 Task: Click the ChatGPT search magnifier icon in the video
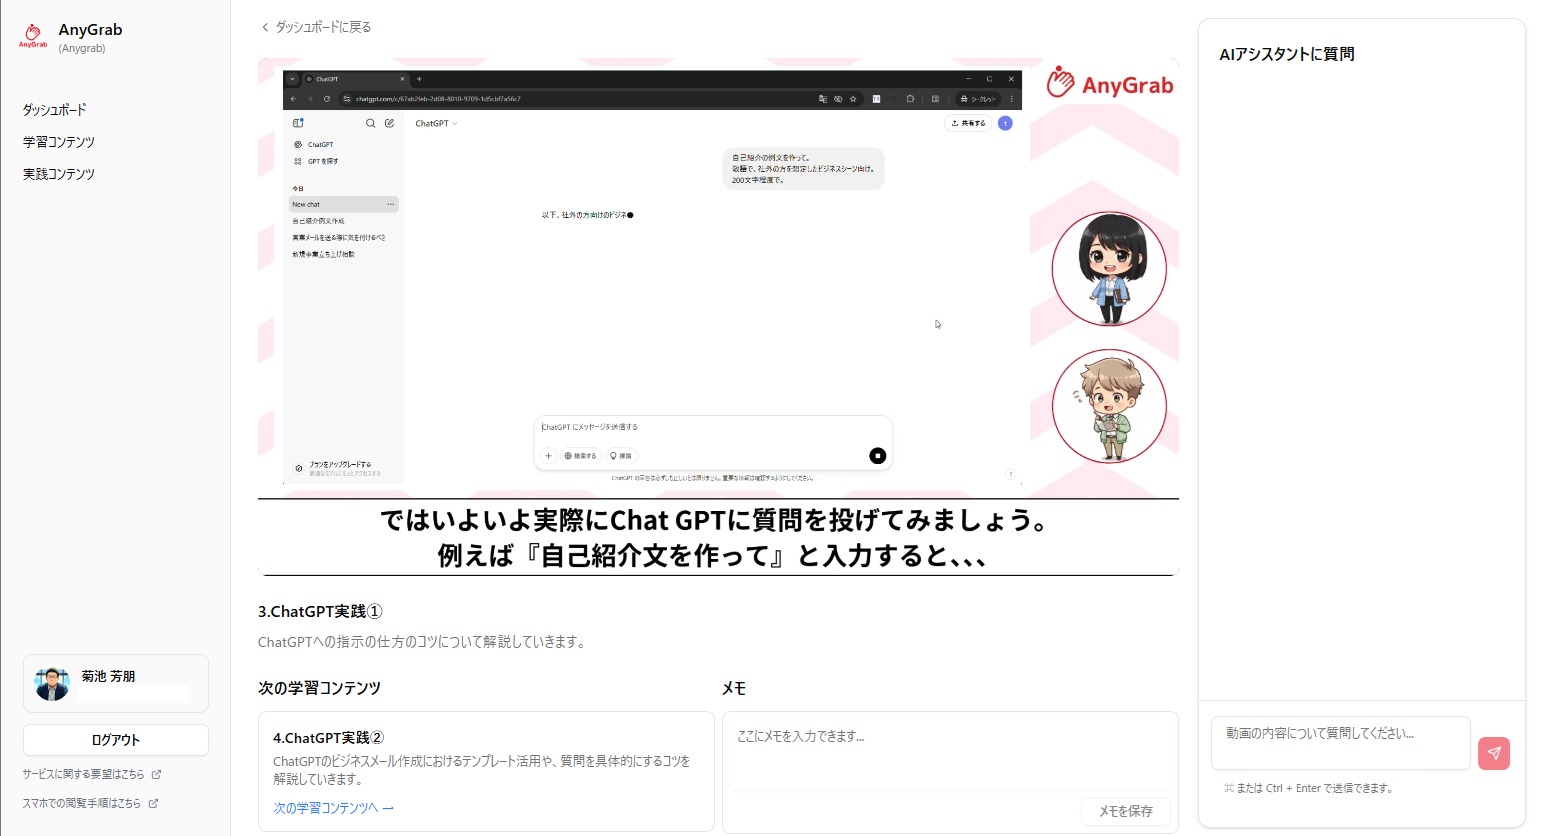[371, 123]
